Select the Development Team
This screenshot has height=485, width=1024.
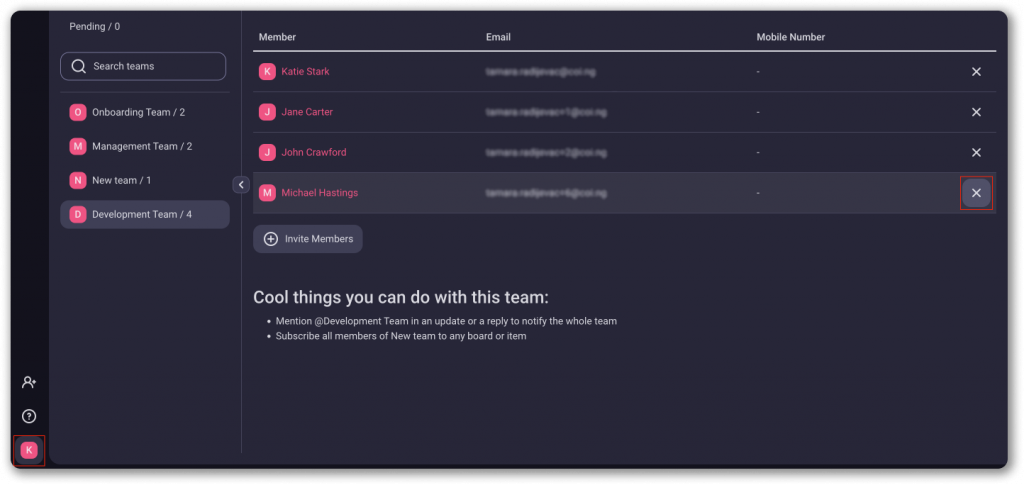point(142,215)
